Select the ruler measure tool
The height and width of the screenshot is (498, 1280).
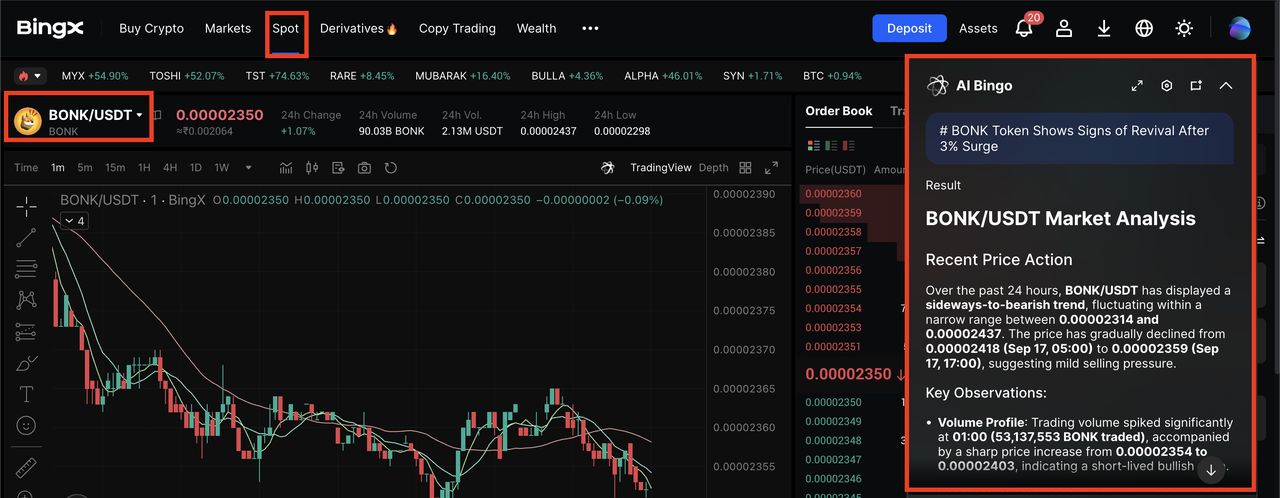[27, 468]
